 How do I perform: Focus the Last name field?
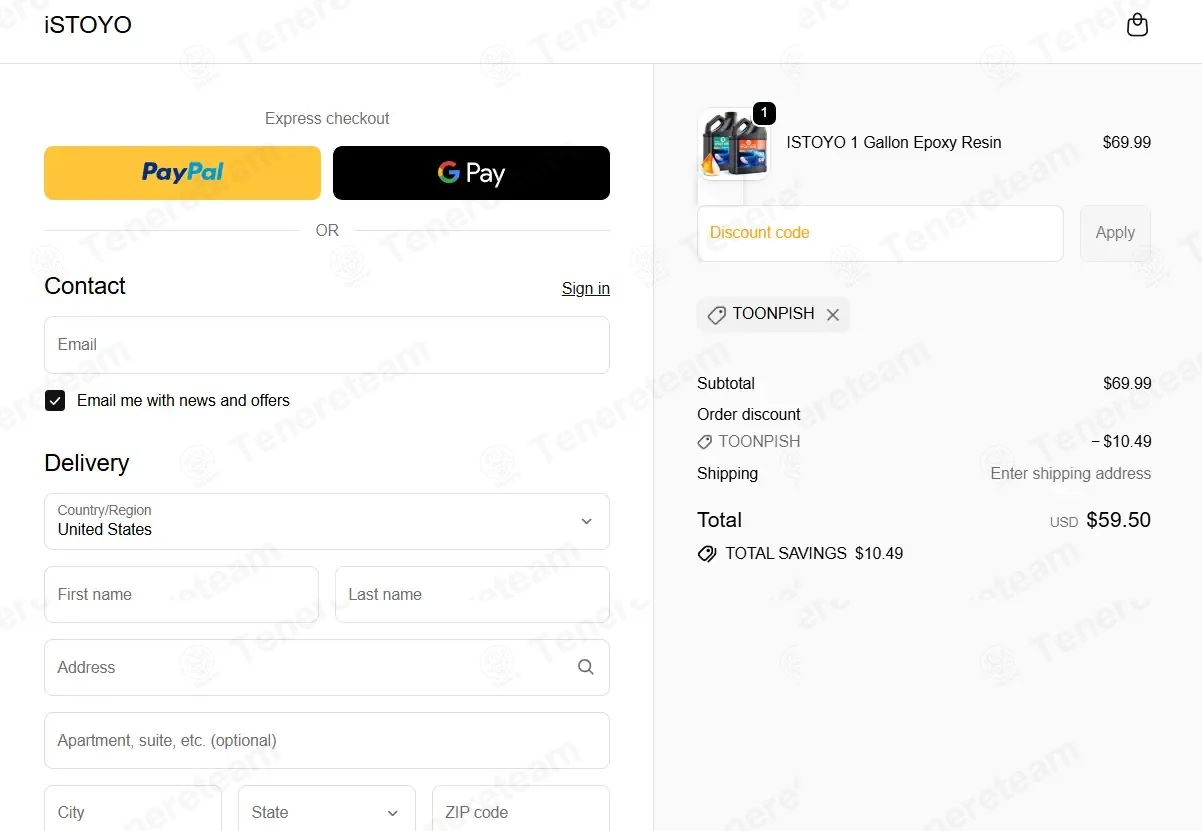[472, 594]
